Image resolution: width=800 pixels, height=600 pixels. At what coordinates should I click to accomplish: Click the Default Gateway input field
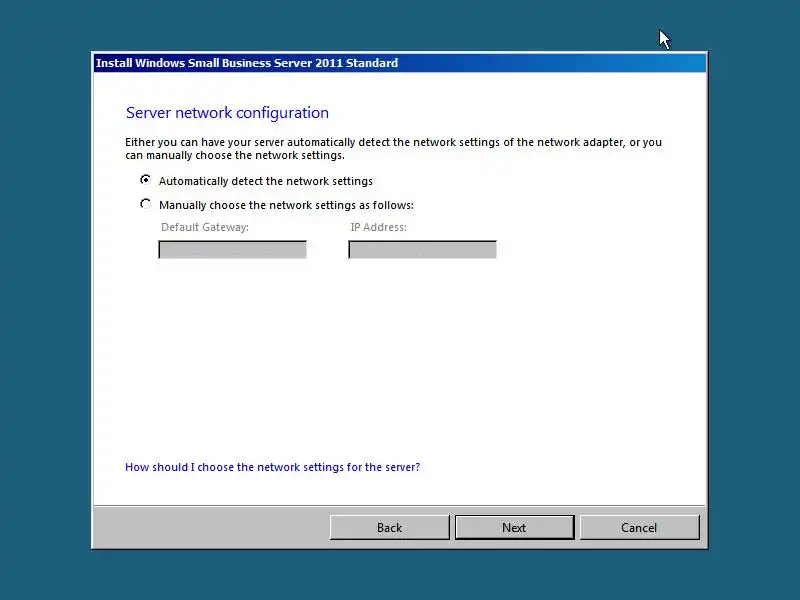(233, 250)
